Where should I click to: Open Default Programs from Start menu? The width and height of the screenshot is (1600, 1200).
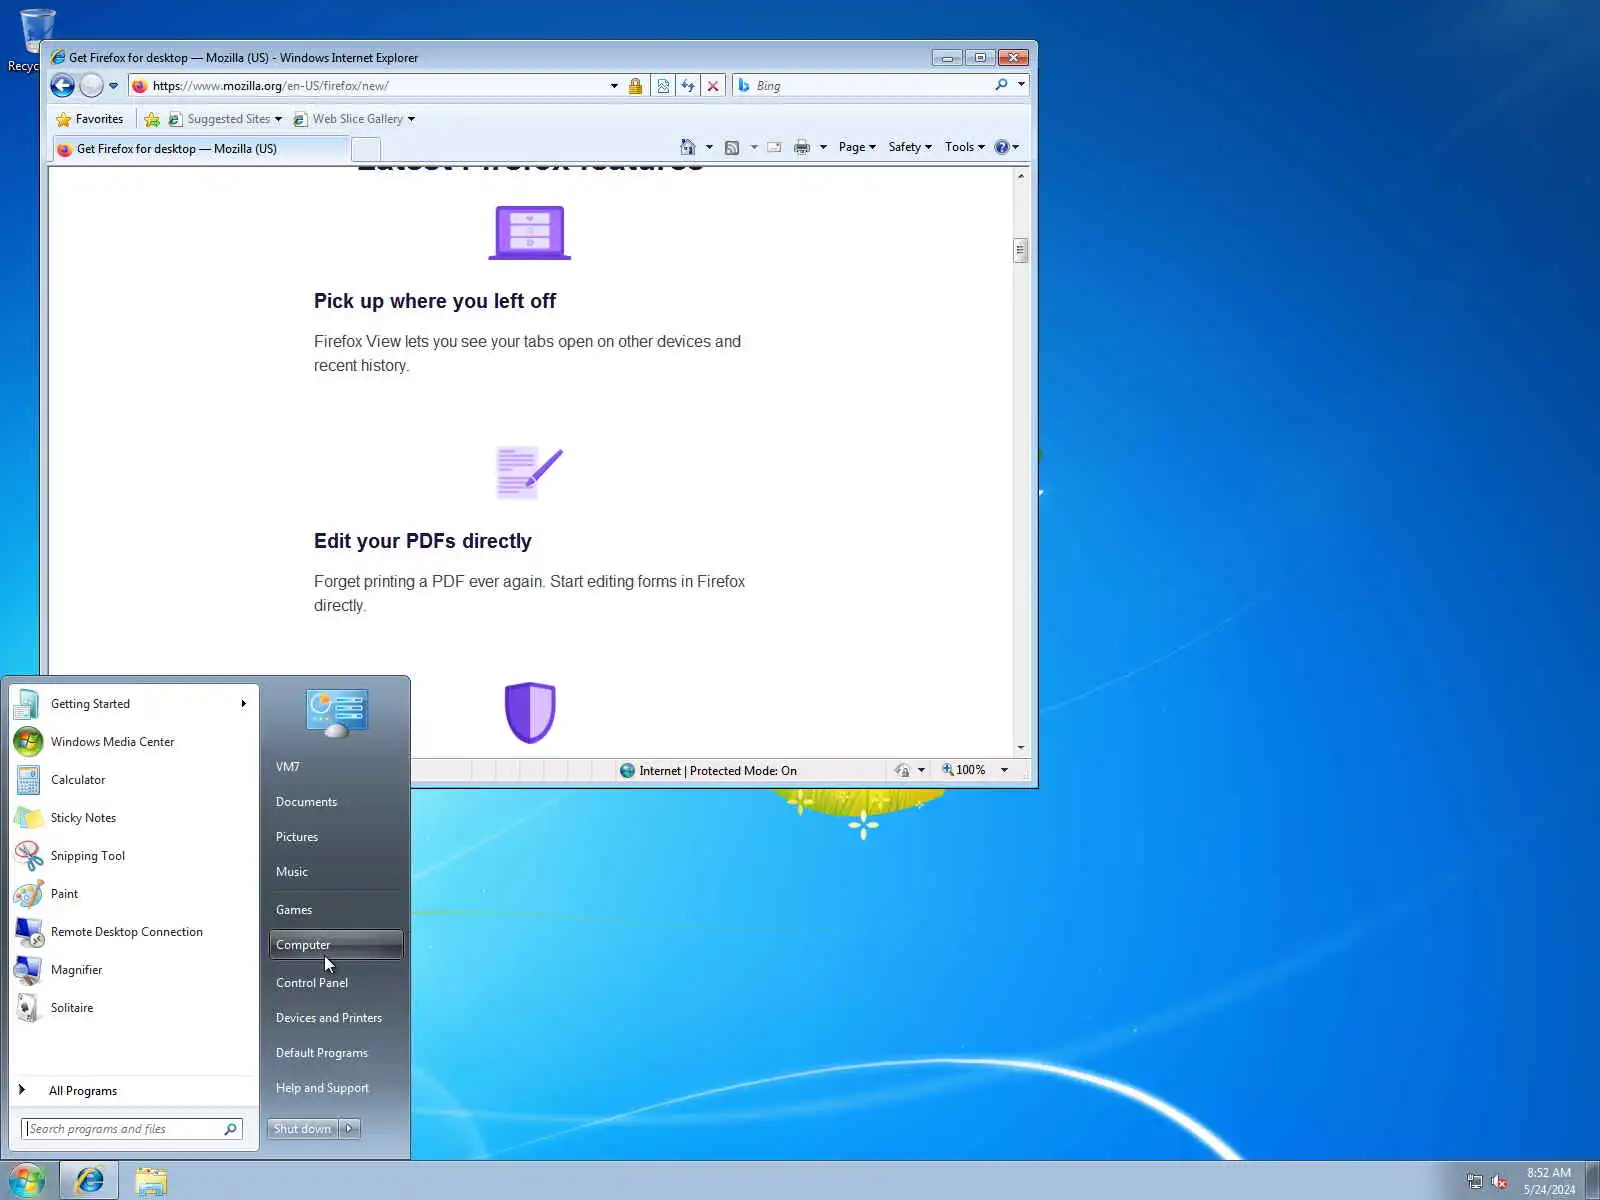(x=336, y=1053)
